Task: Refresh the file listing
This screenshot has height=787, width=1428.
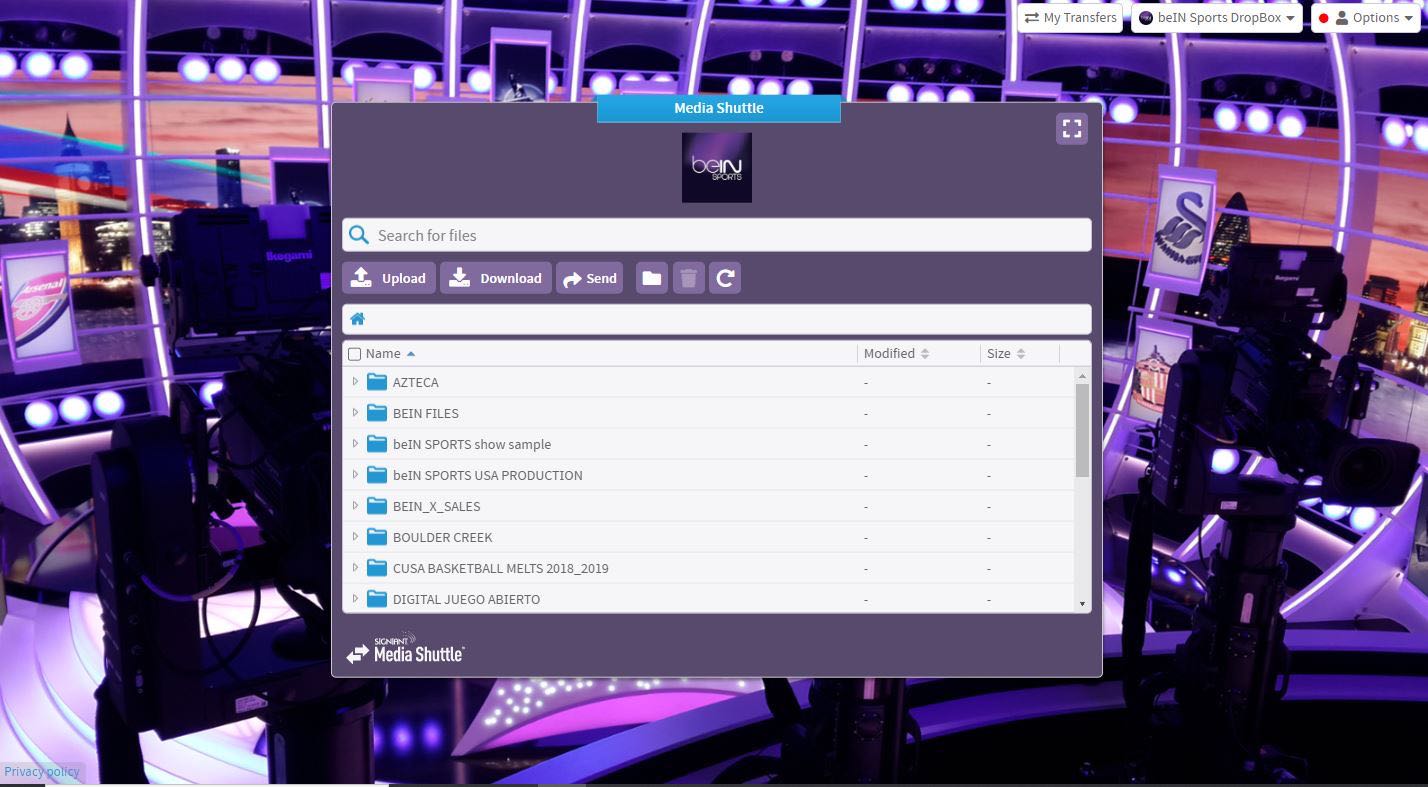Action: click(x=725, y=277)
